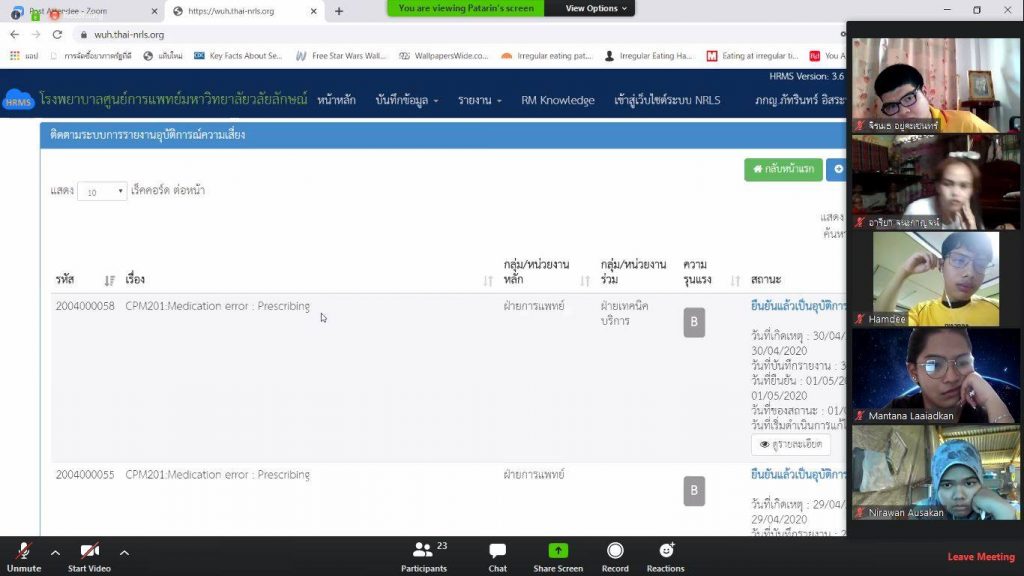This screenshot has width=1024, height=576.
Task: Open the records-per-page dropdown showing 10
Action: [x=102, y=191]
